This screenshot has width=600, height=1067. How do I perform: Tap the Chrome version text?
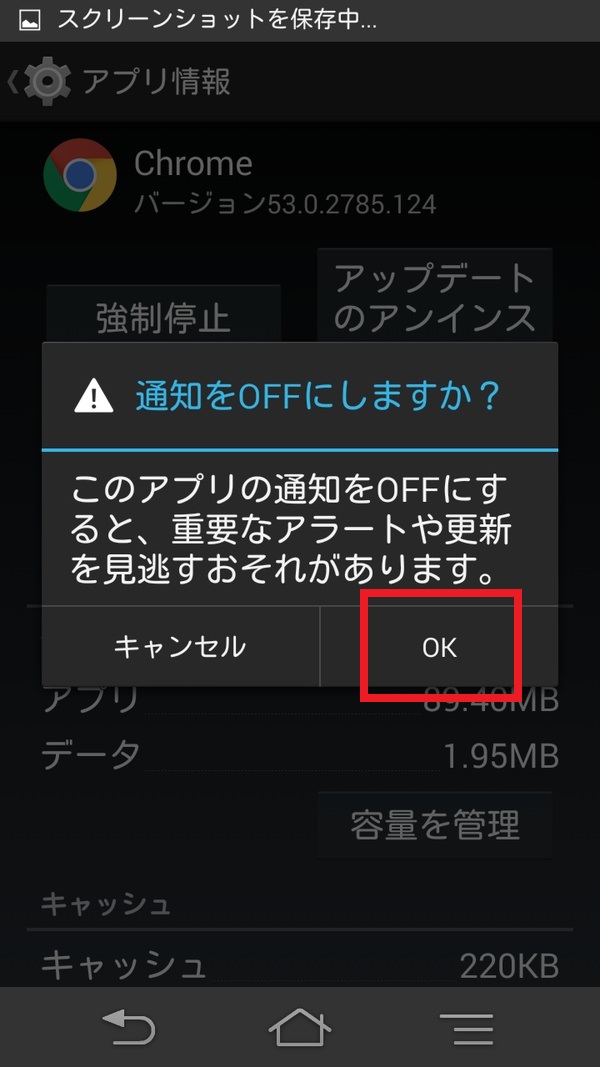click(285, 203)
